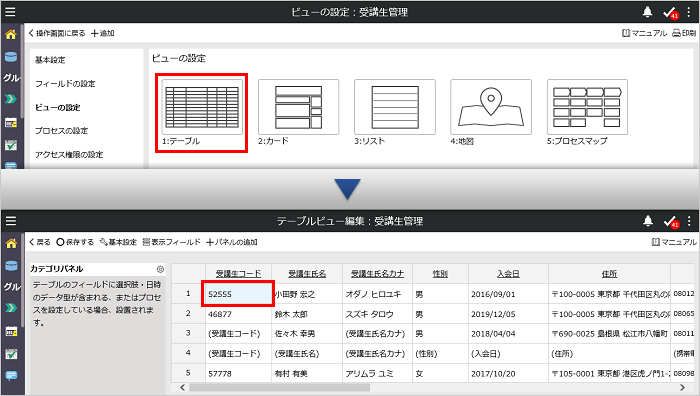Click 受講生氏名カナ column header
The width and height of the screenshot is (700, 396).
coord(377,274)
